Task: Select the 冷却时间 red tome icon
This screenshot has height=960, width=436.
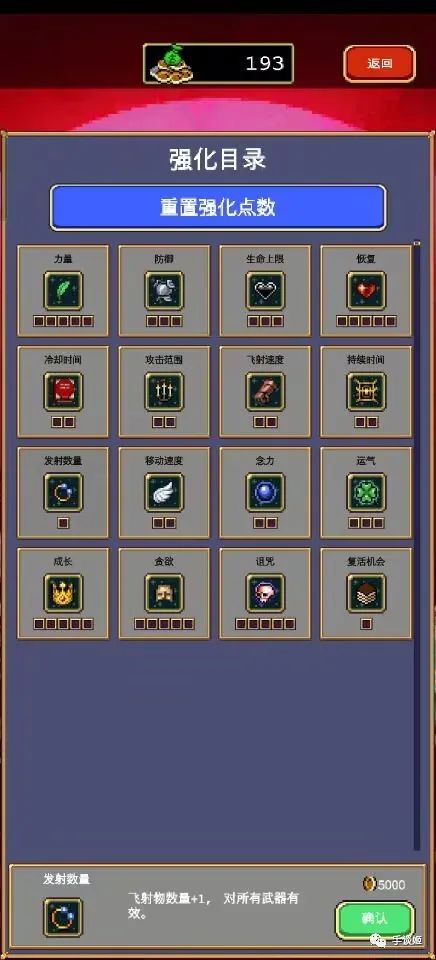Action: (x=63, y=392)
